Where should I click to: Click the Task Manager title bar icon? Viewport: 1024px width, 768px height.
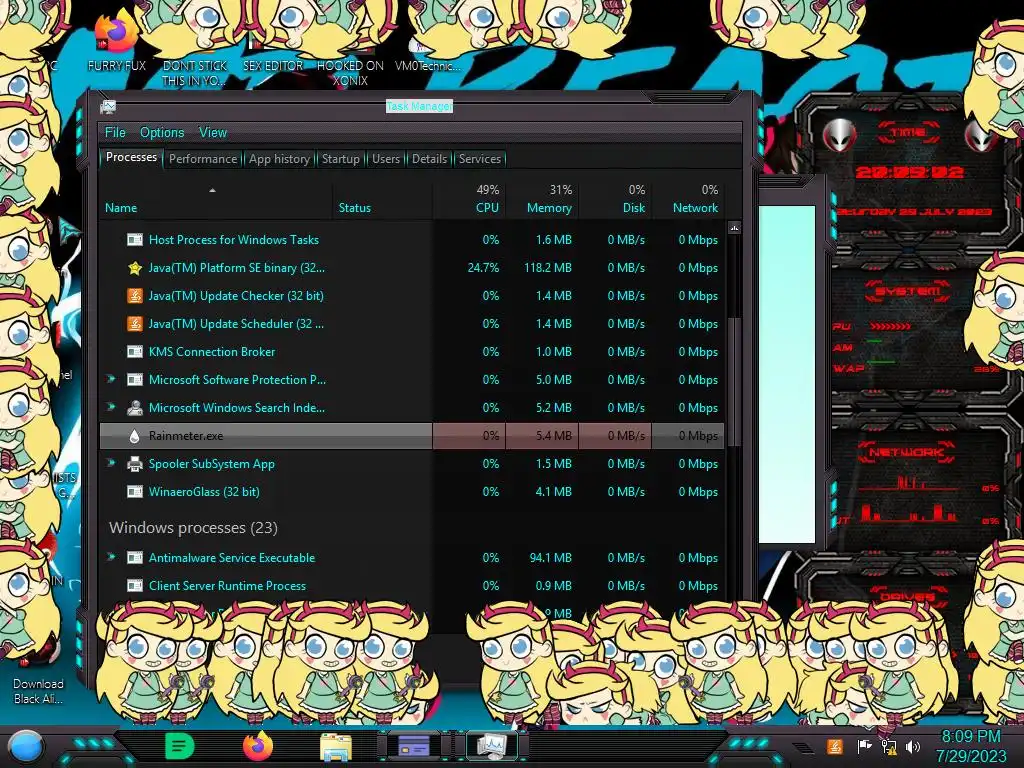tap(108, 106)
